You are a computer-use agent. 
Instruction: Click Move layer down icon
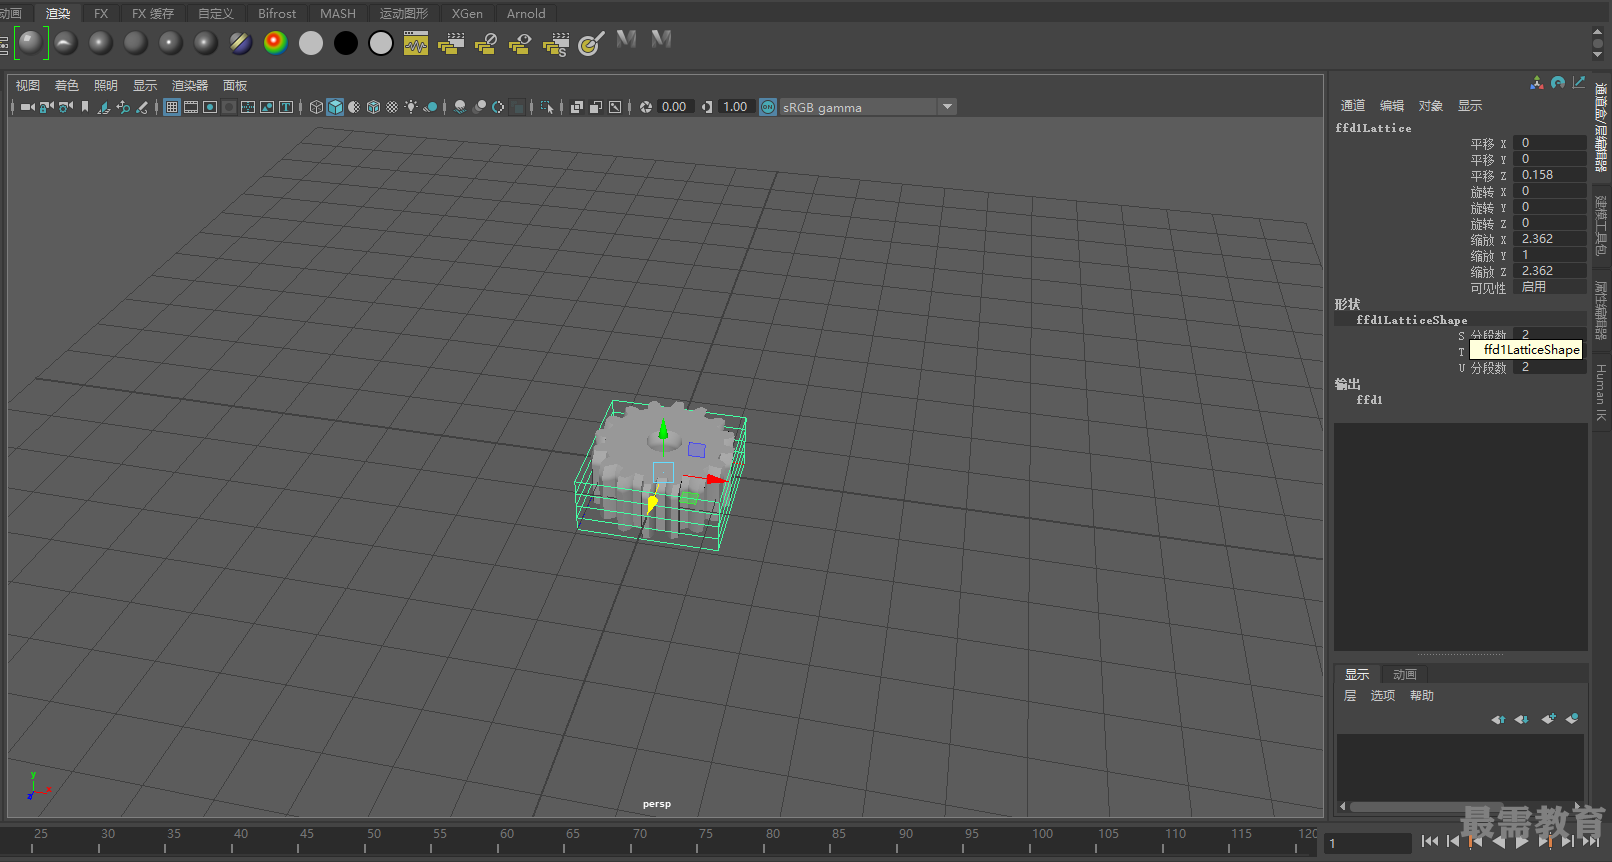click(x=1521, y=719)
